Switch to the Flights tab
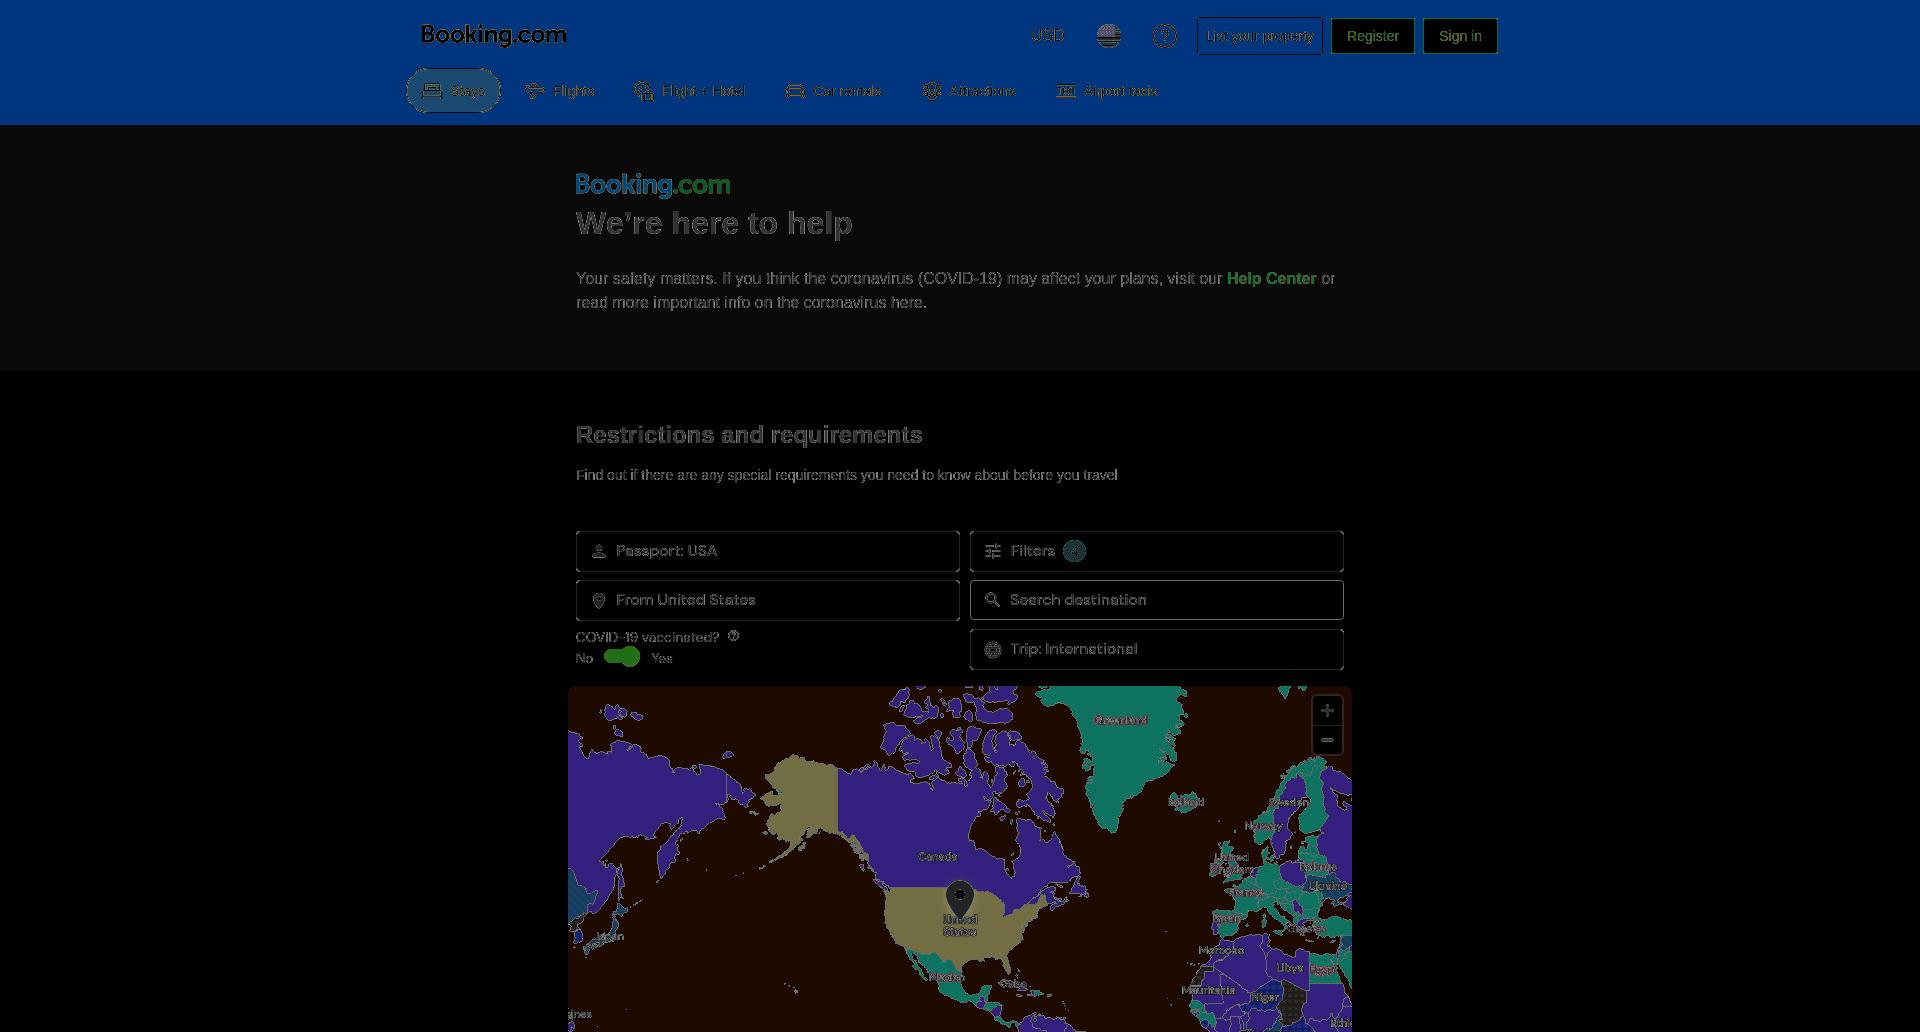Image resolution: width=1920 pixels, height=1032 pixels. 559,91
